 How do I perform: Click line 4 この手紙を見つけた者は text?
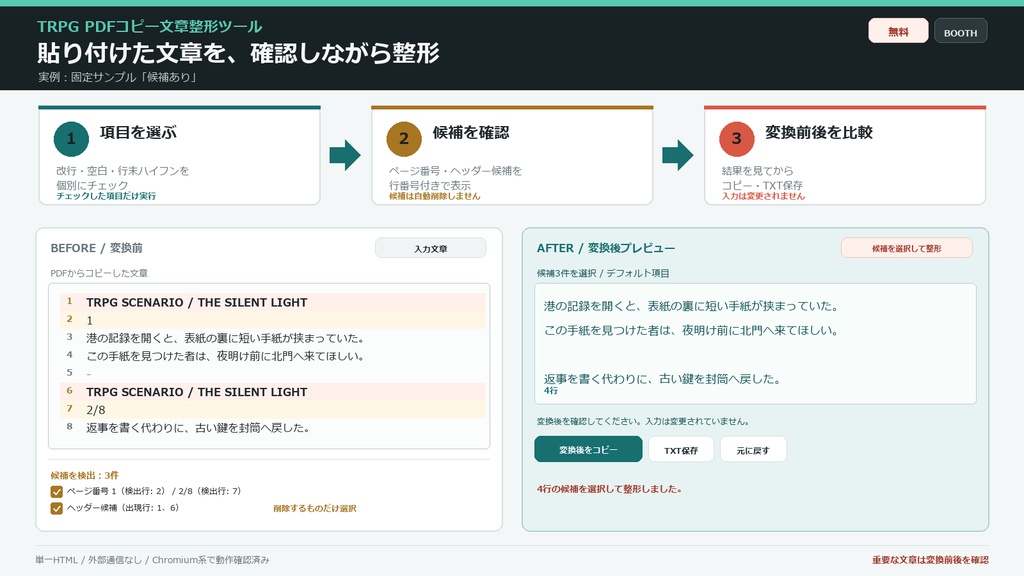point(225,356)
